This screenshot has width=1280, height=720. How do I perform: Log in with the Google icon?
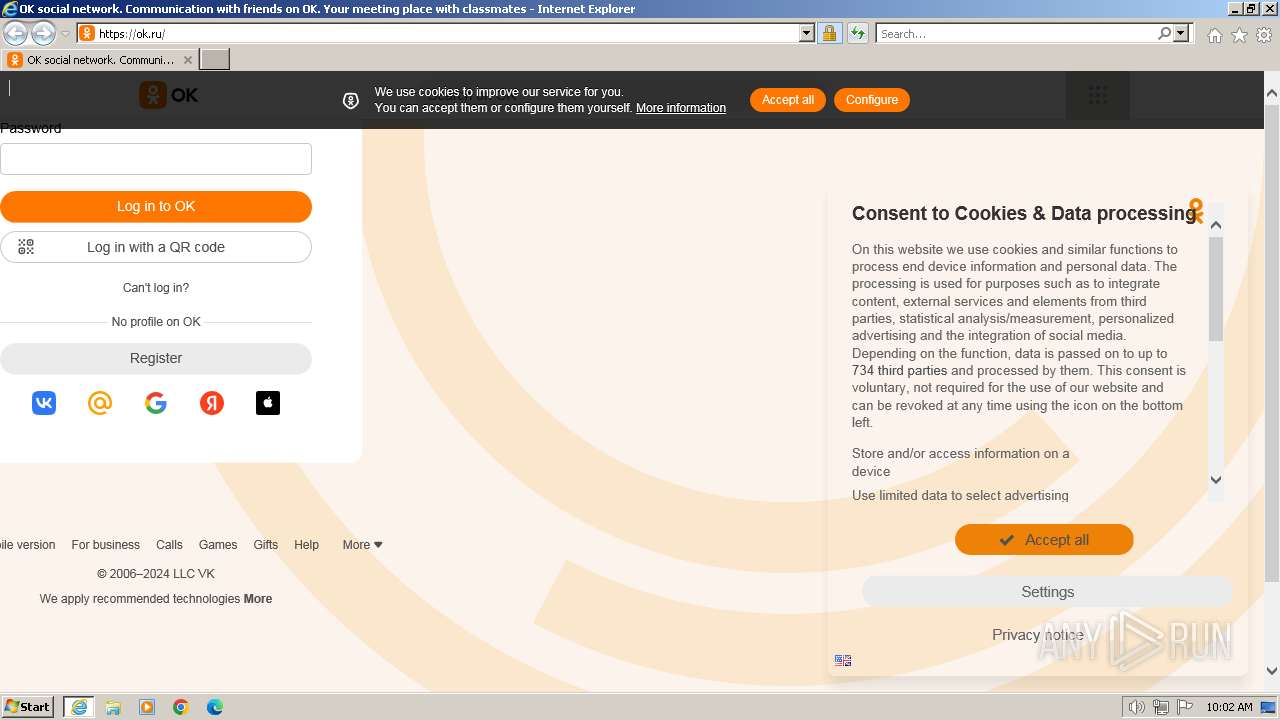tap(156, 403)
